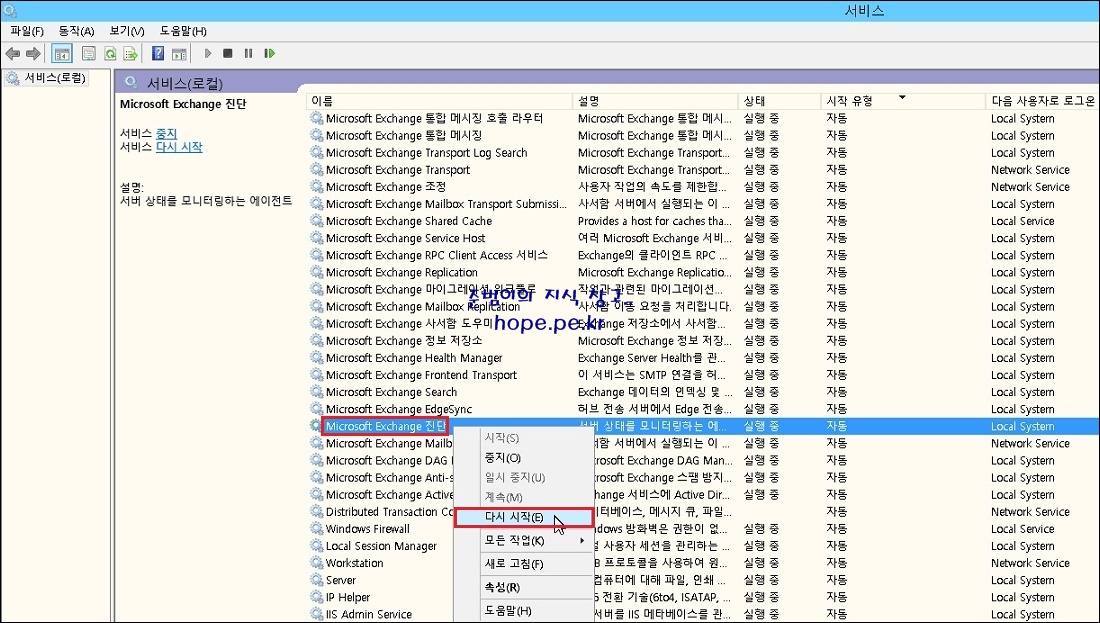Choose 새로 고침(F) in the context menu
Viewport: 1100px width, 623px height.
pyautogui.click(x=523, y=563)
